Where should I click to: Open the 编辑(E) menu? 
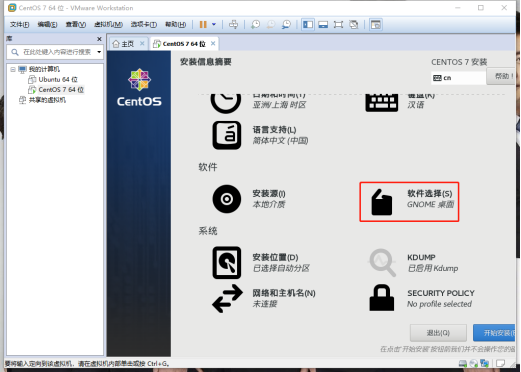coord(47,24)
